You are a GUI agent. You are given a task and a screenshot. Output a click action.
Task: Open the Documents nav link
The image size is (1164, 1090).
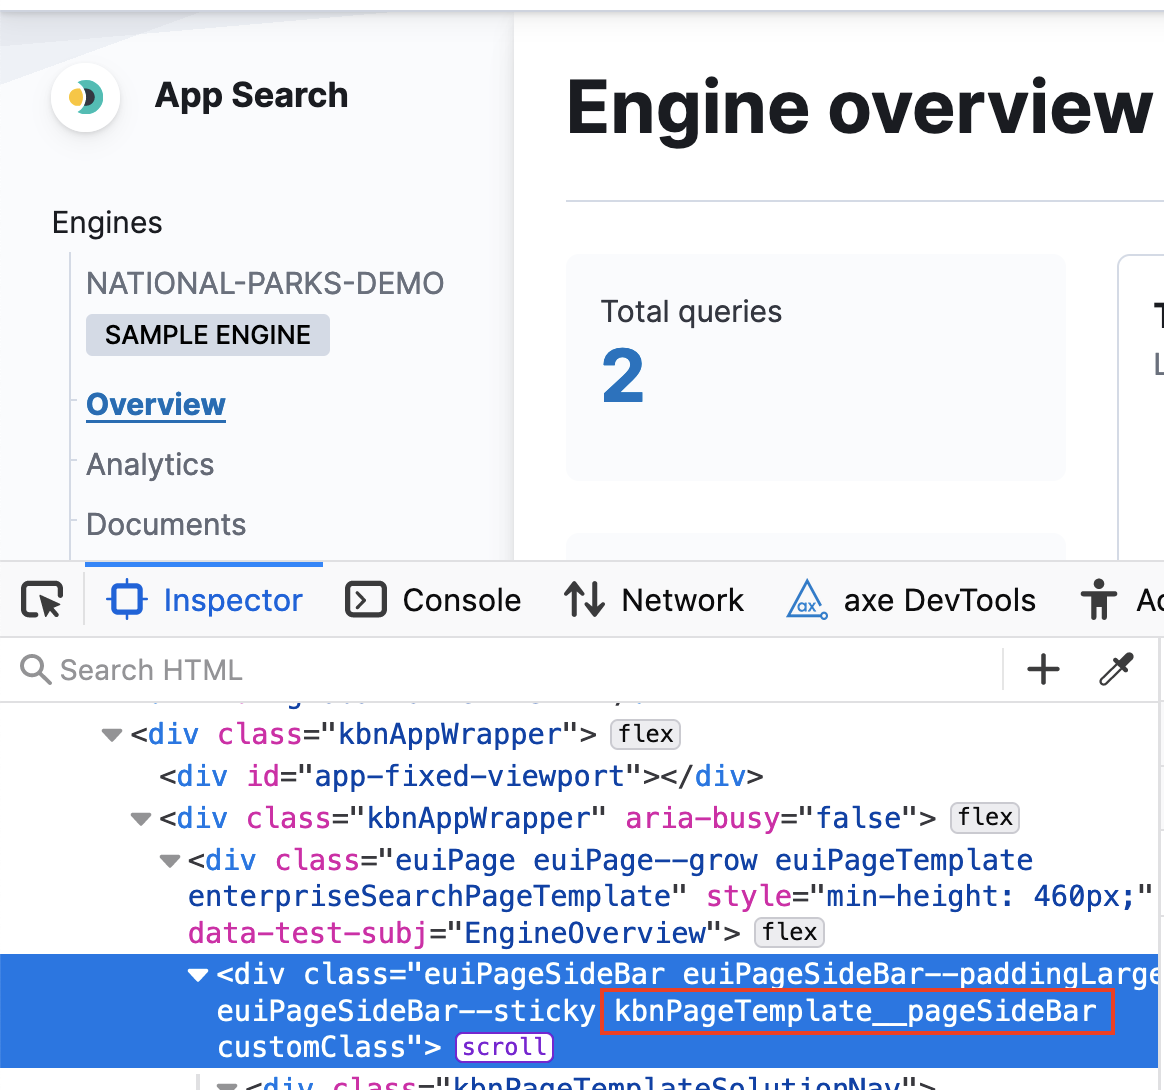[x=166, y=525]
